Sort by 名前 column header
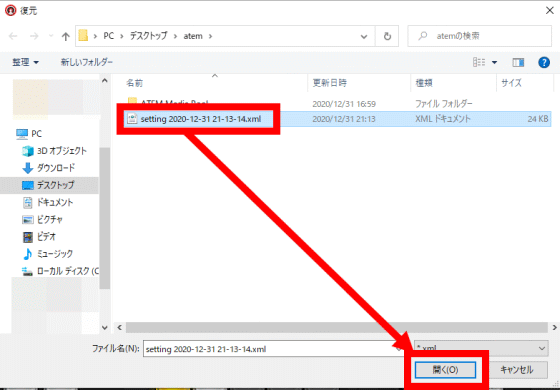 [x=135, y=83]
